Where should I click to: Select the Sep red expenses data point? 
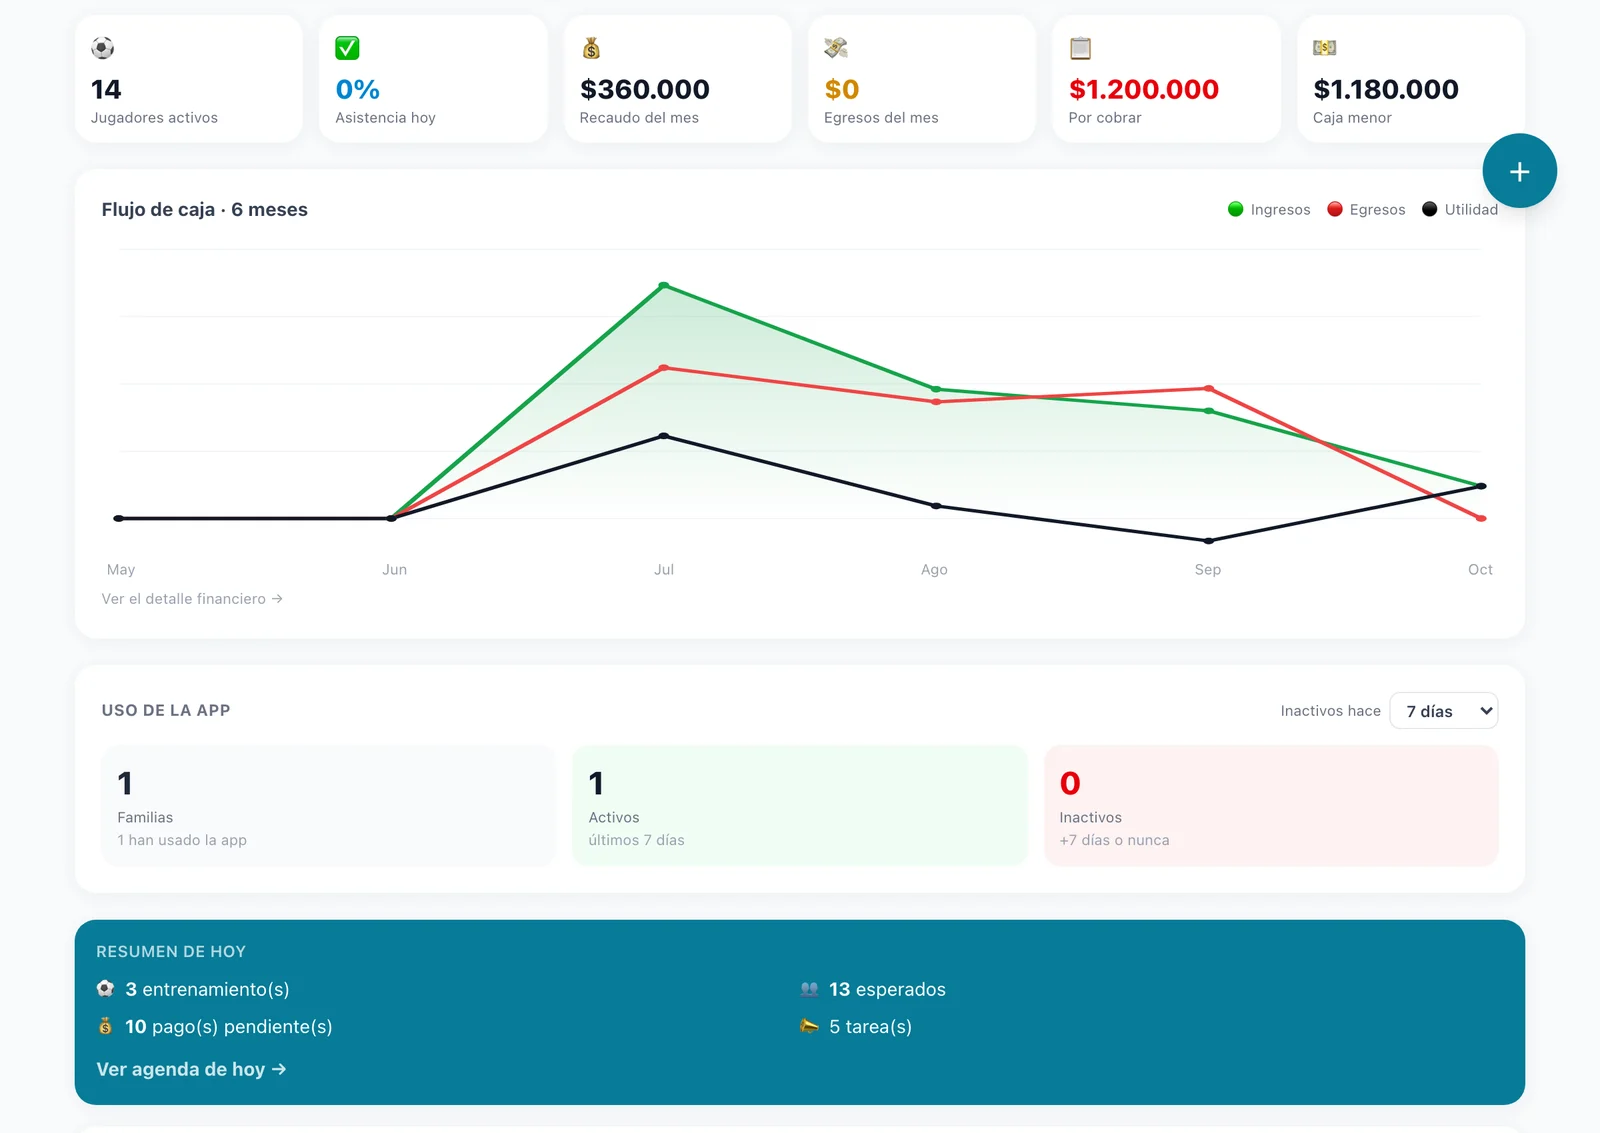(1209, 388)
